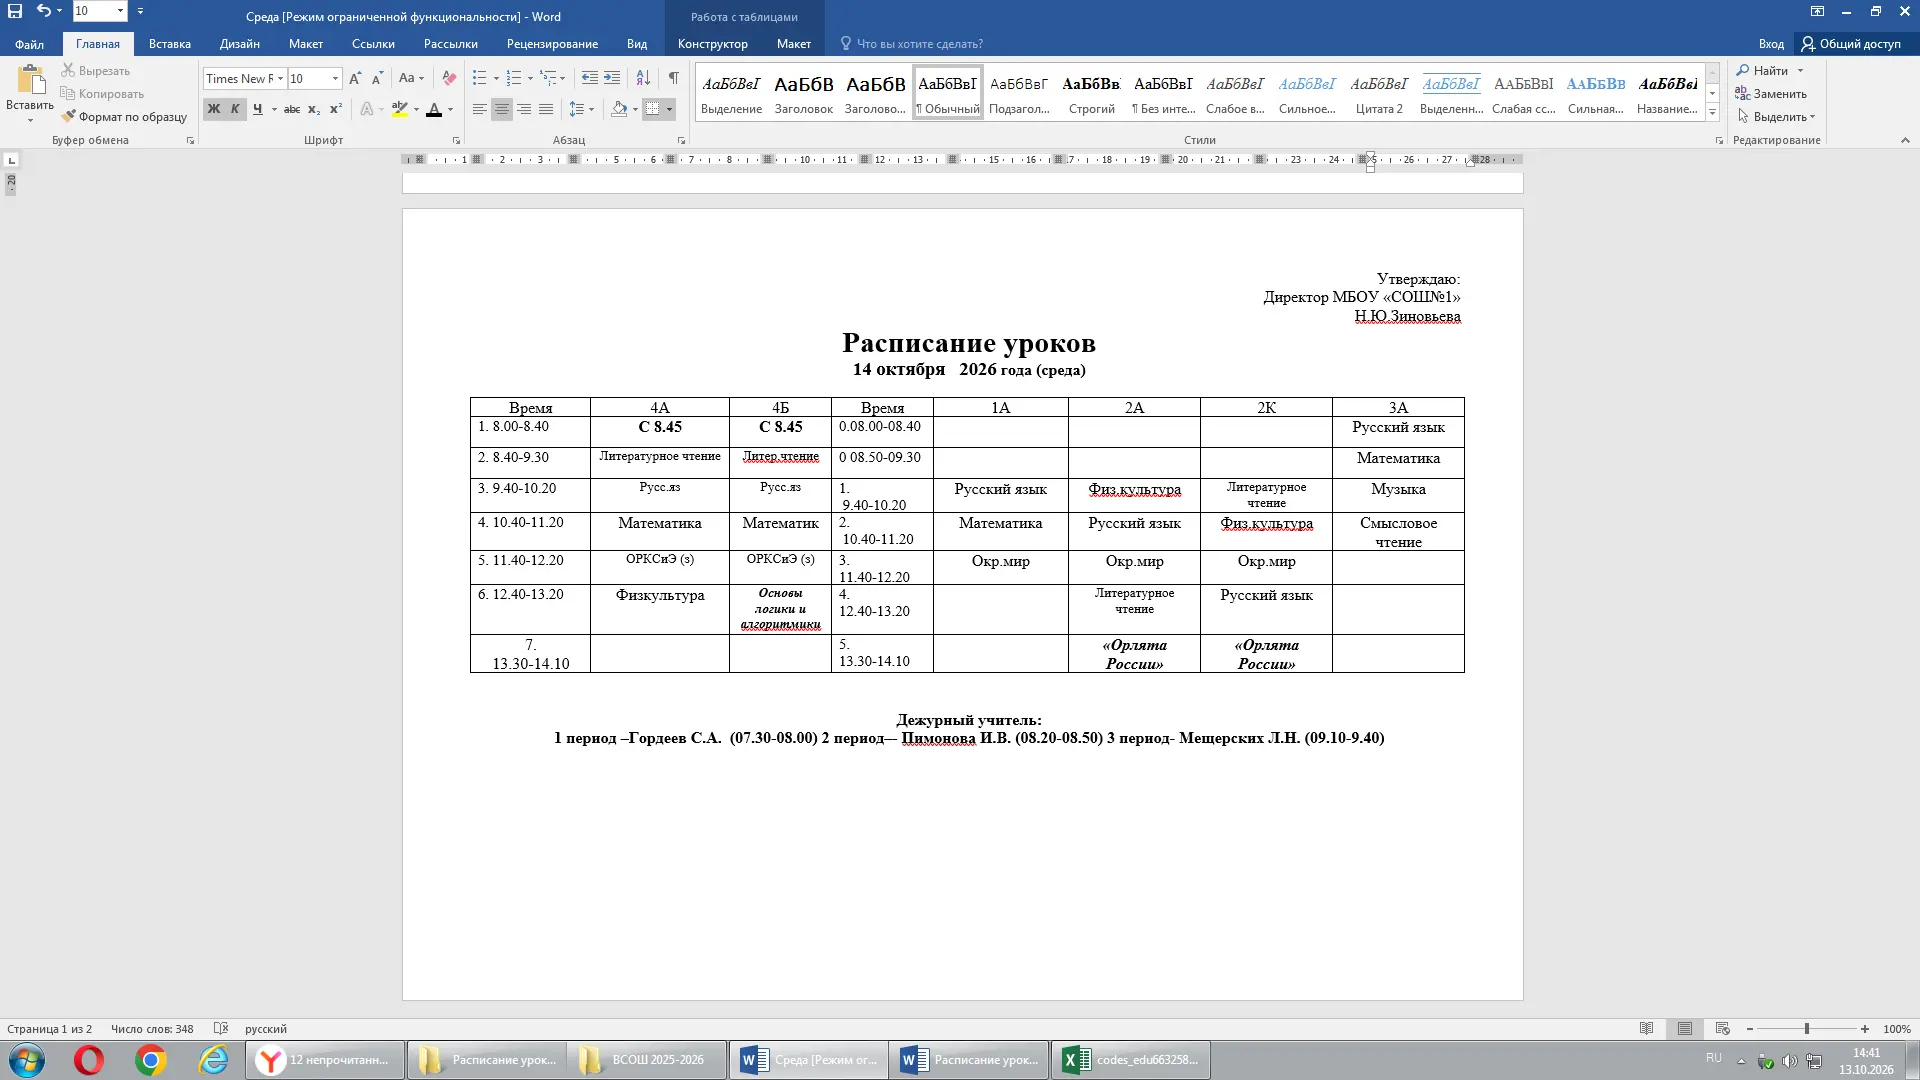
Task: Open the Конструктор table tools tab
Action: (713, 44)
